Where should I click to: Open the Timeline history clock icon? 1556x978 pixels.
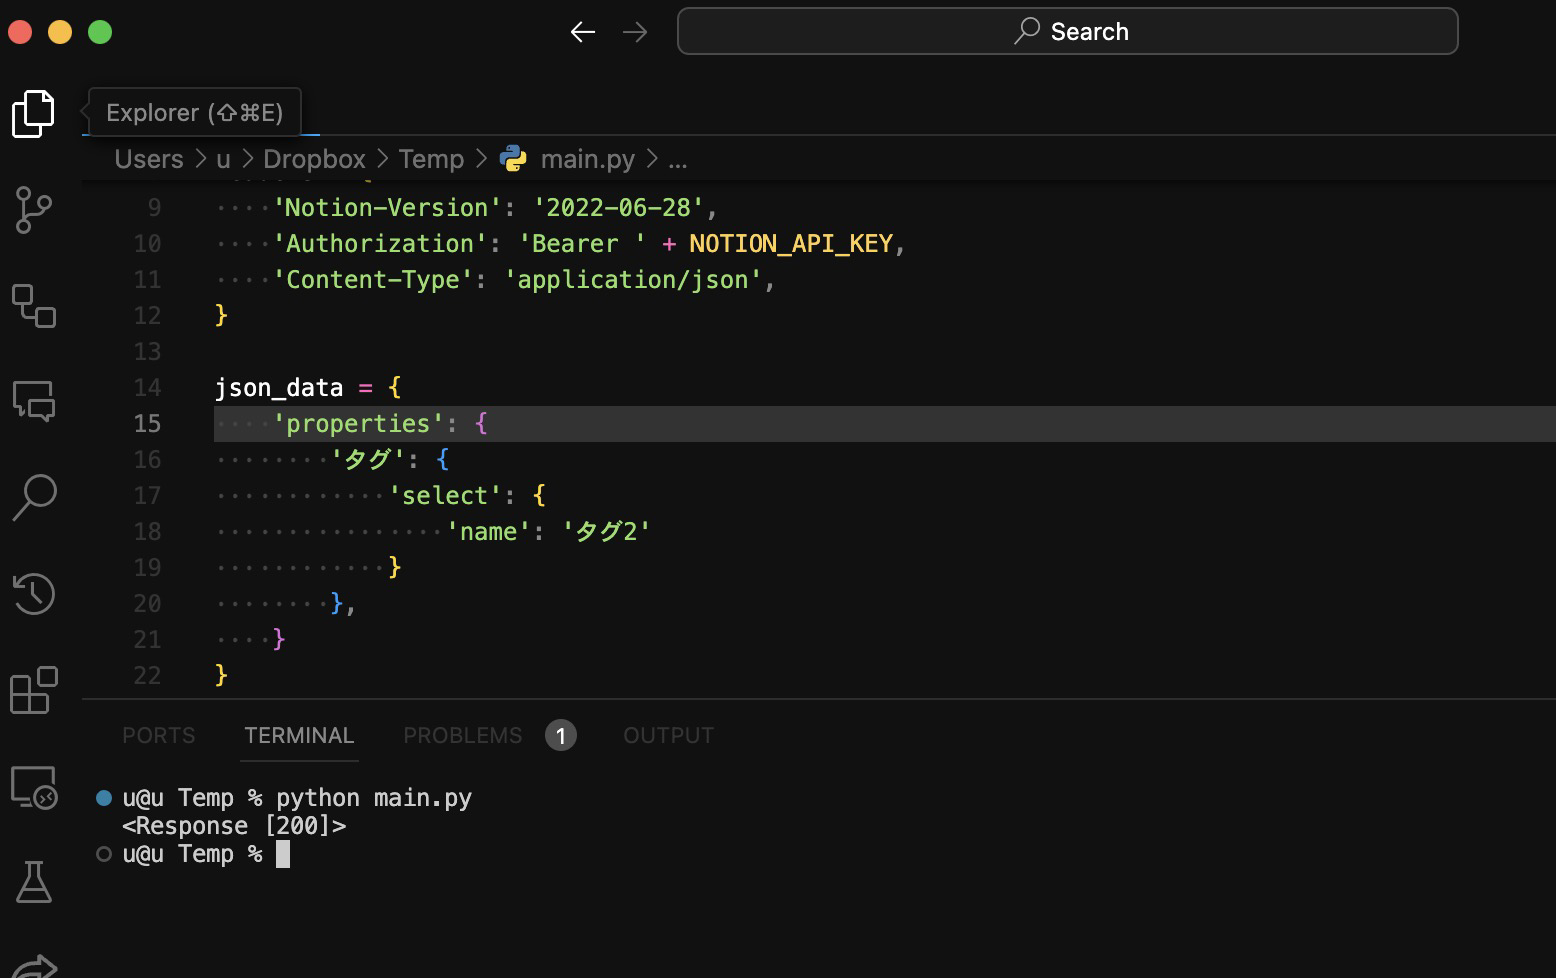33,594
